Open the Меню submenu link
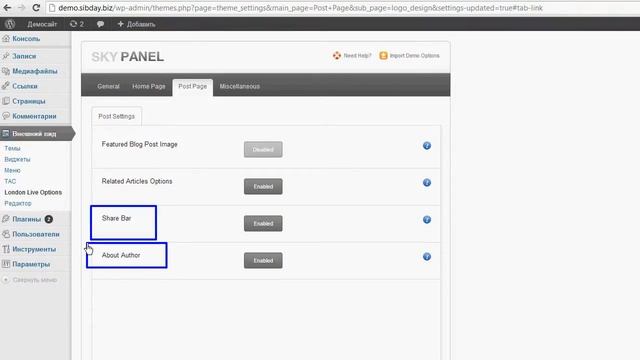 click(x=12, y=170)
